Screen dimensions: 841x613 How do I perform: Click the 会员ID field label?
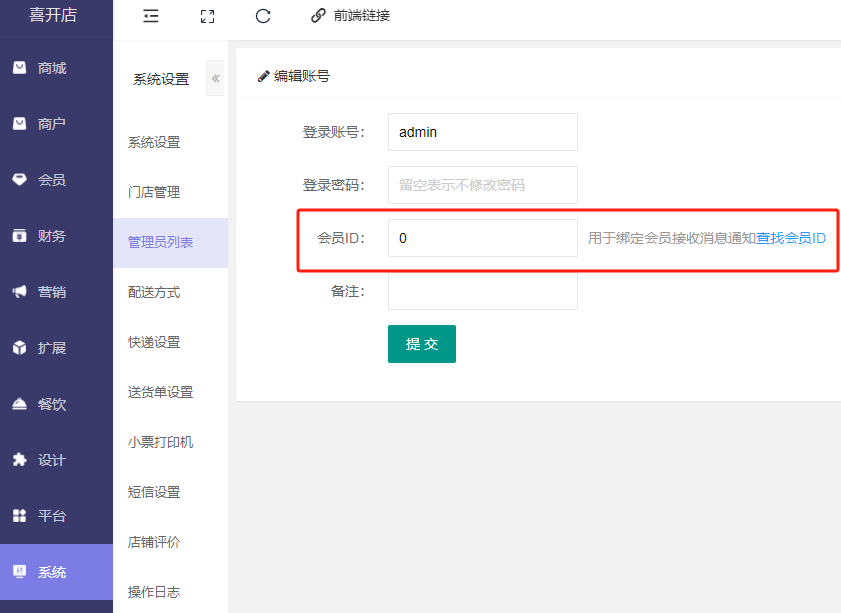pyautogui.click(x=341, y=238)
